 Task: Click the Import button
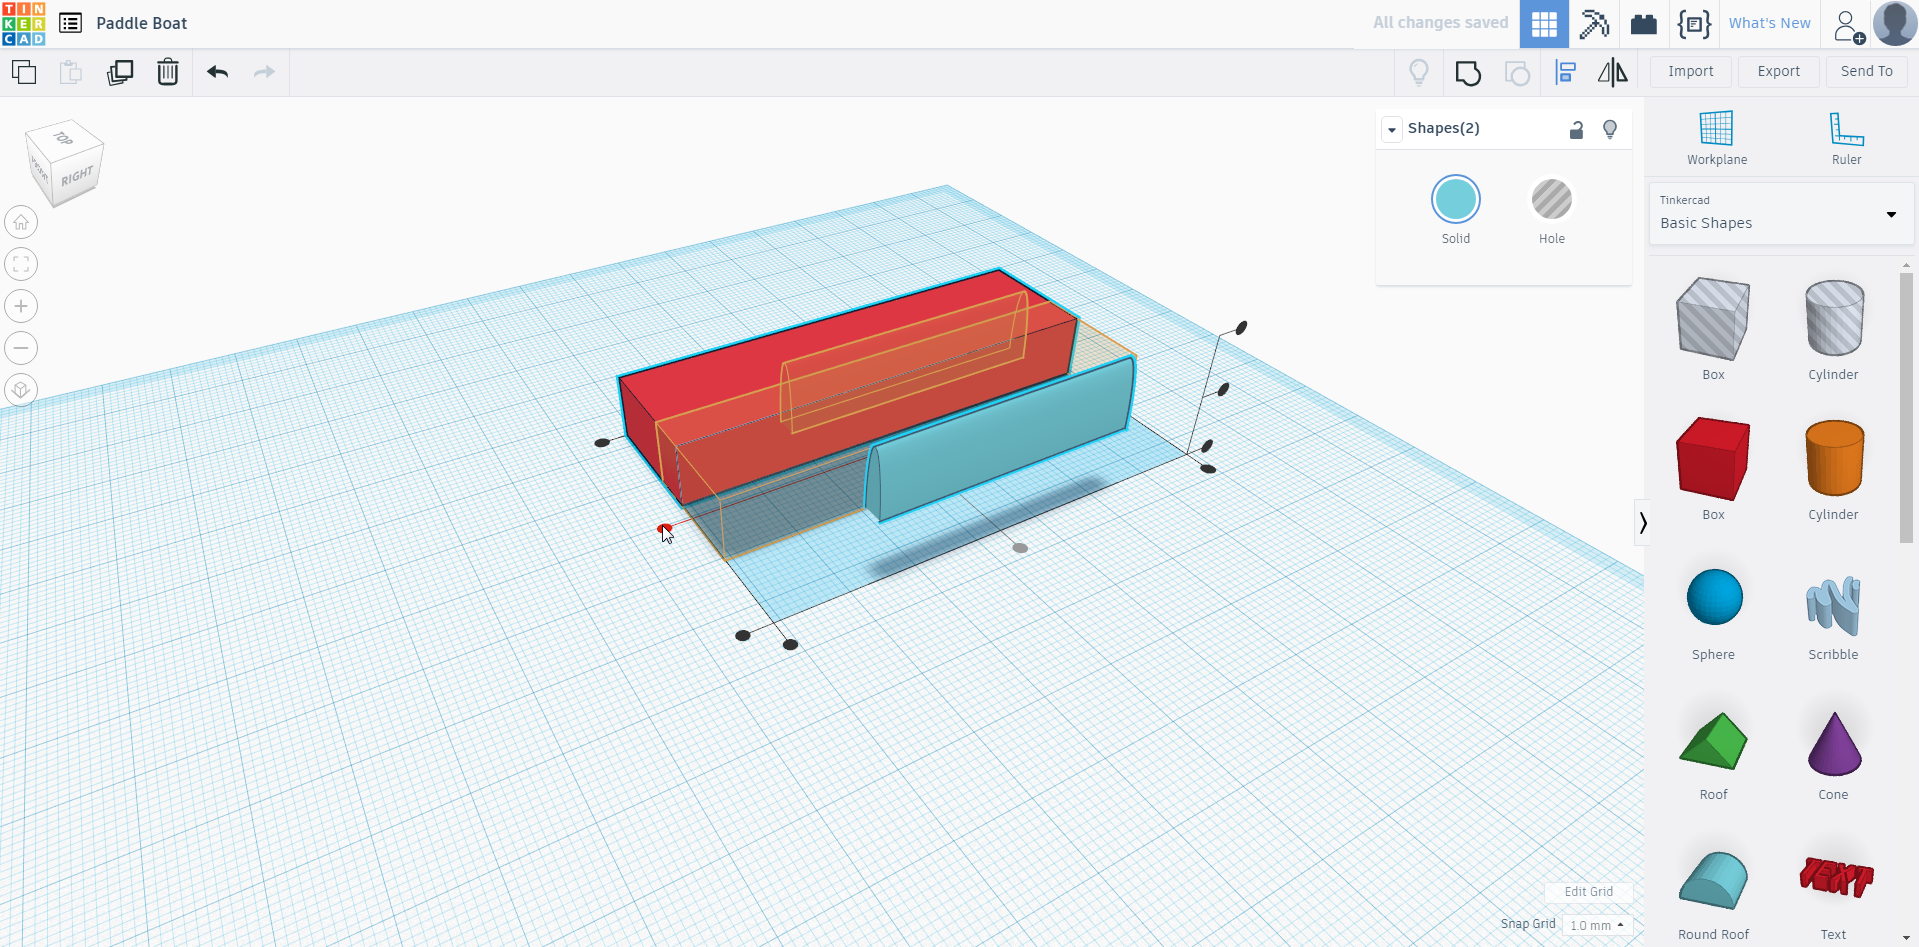(1690, 71)
